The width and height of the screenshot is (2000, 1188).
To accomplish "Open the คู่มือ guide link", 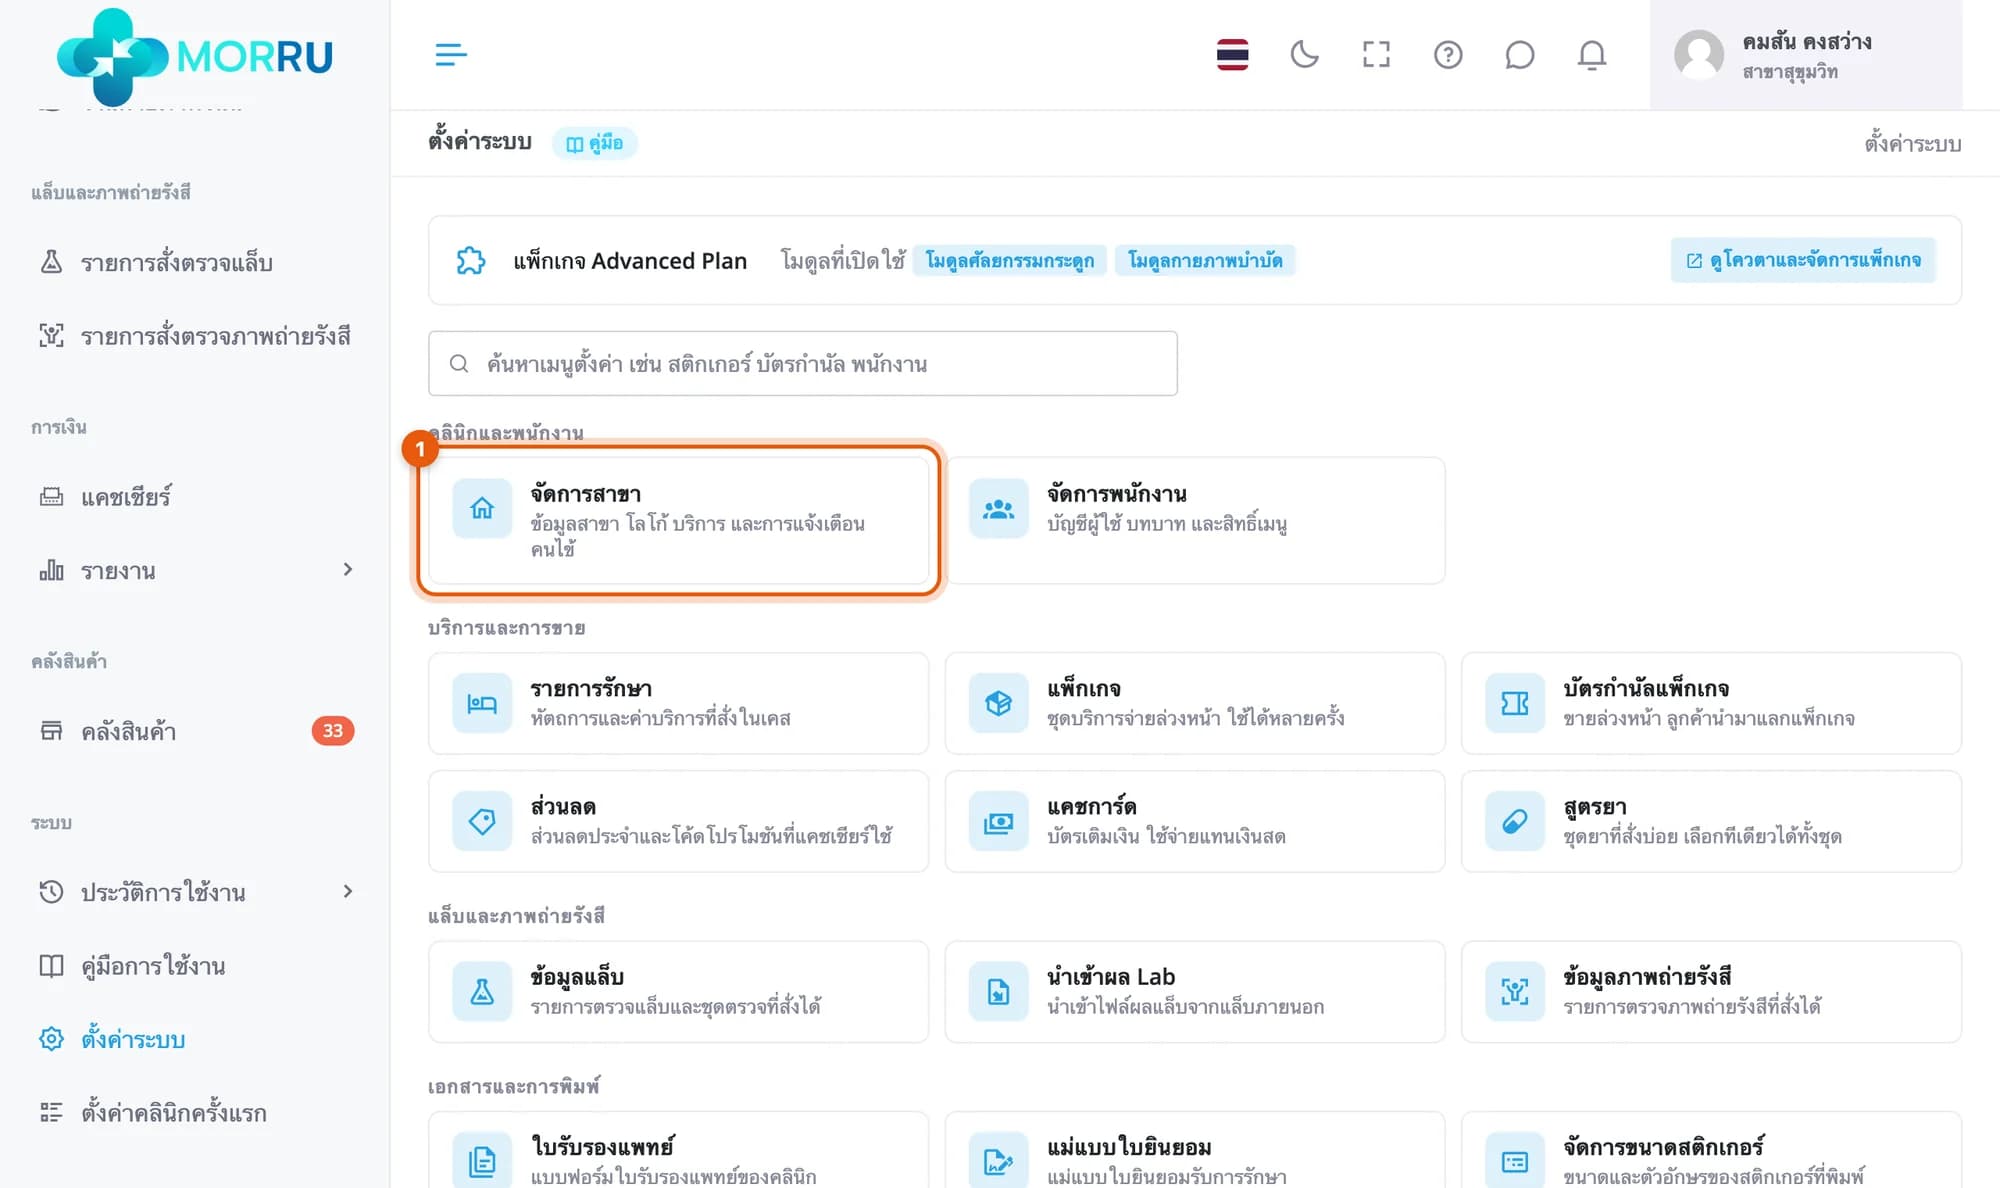I will (595, 143).
